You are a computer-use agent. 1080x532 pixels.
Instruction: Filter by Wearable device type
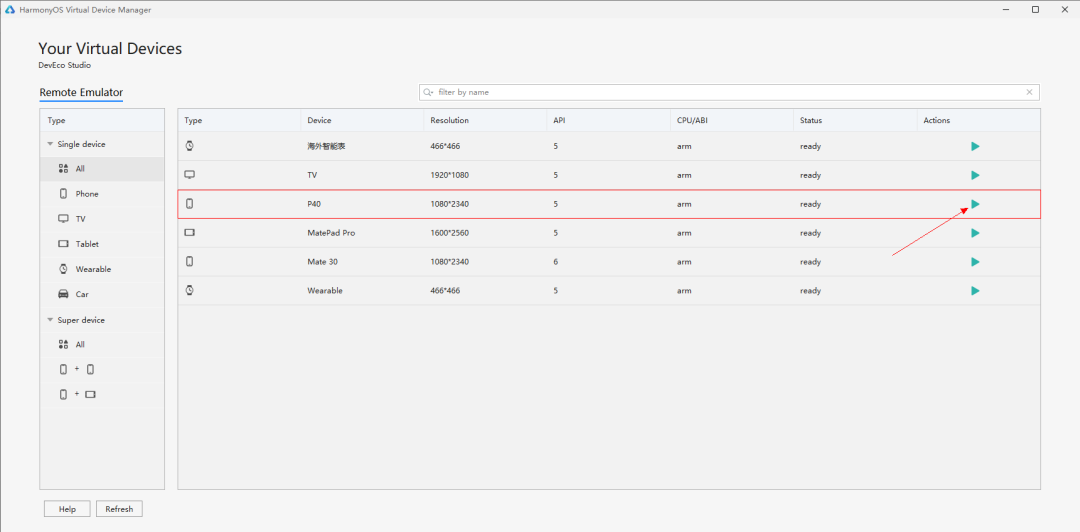tap(92, 269)
